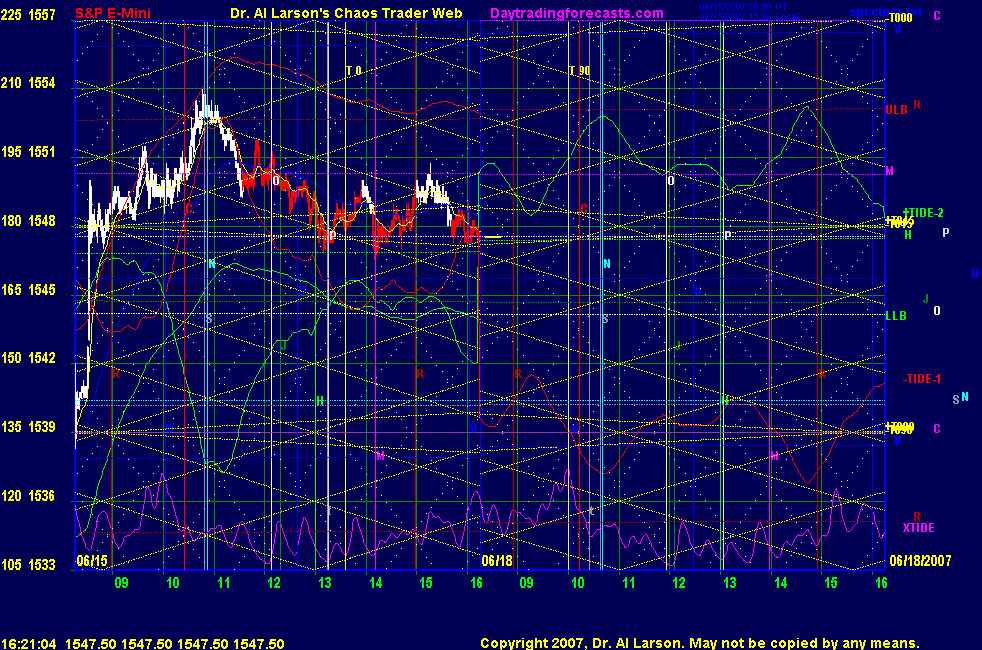Click the 06/15 session date label
The image size is (982, 650).
[x=92, y=560]
